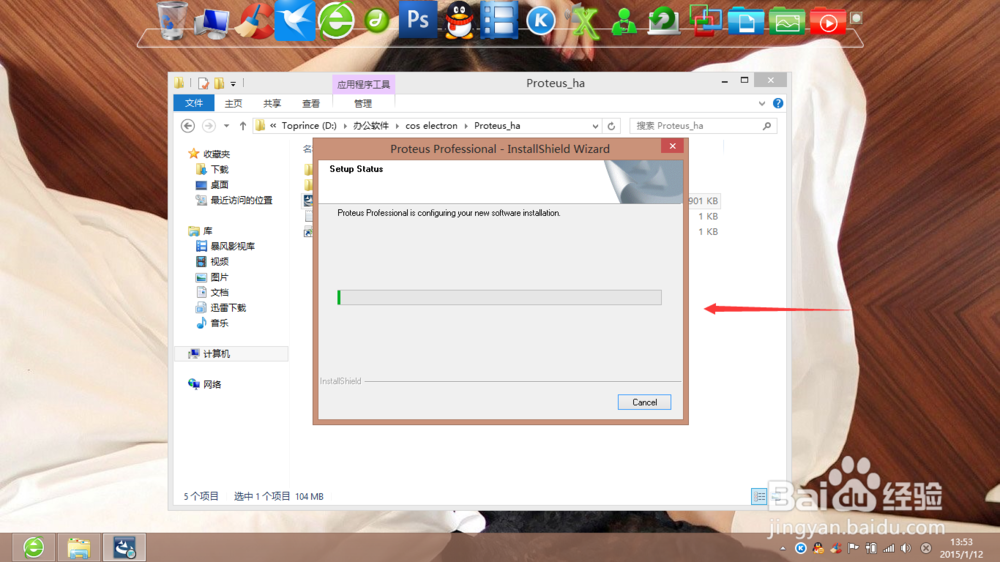Click the setup progress bar

click(499, 297)
